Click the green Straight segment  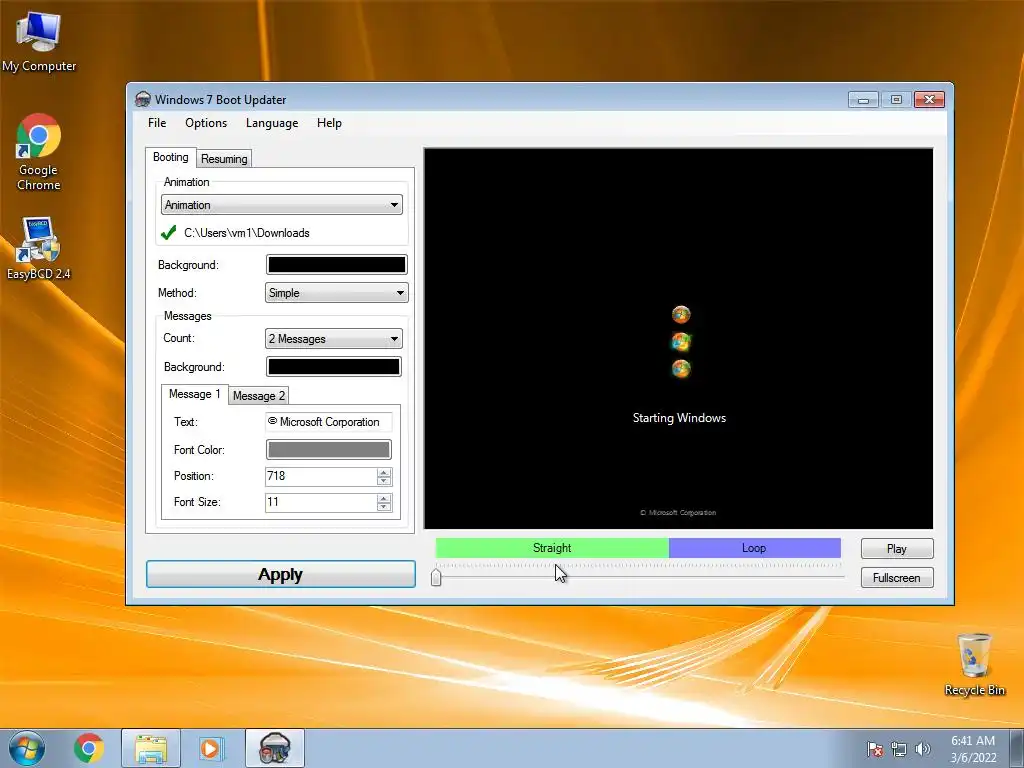552,548
